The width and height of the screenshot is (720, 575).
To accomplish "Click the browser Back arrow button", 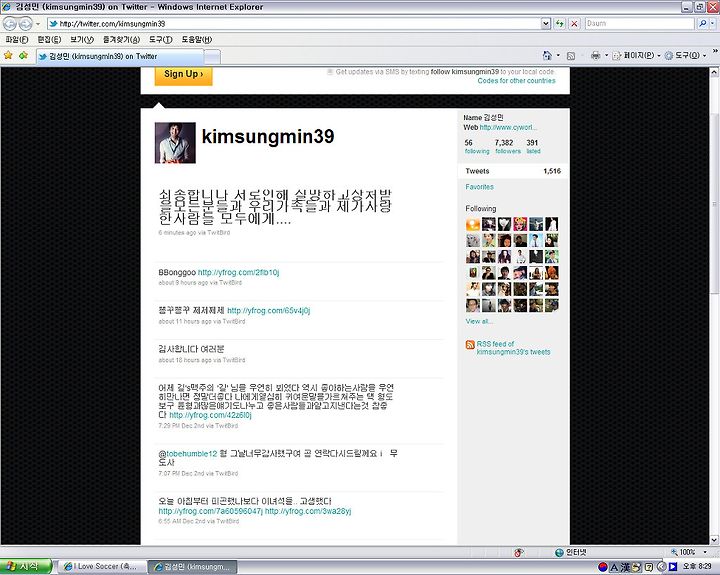I will pos(10,23).
